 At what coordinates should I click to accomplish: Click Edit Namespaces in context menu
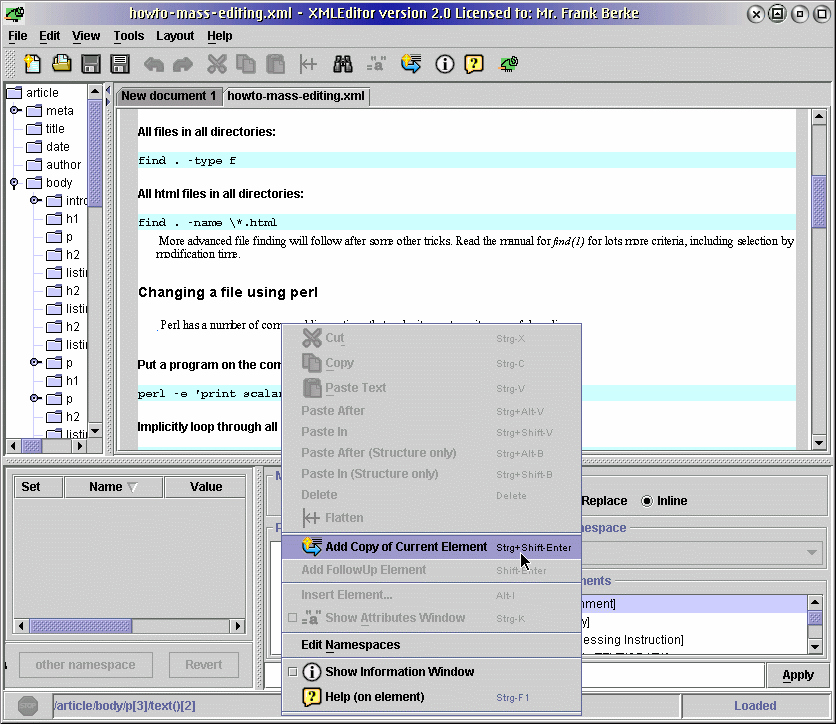click(x=350, y=645)
